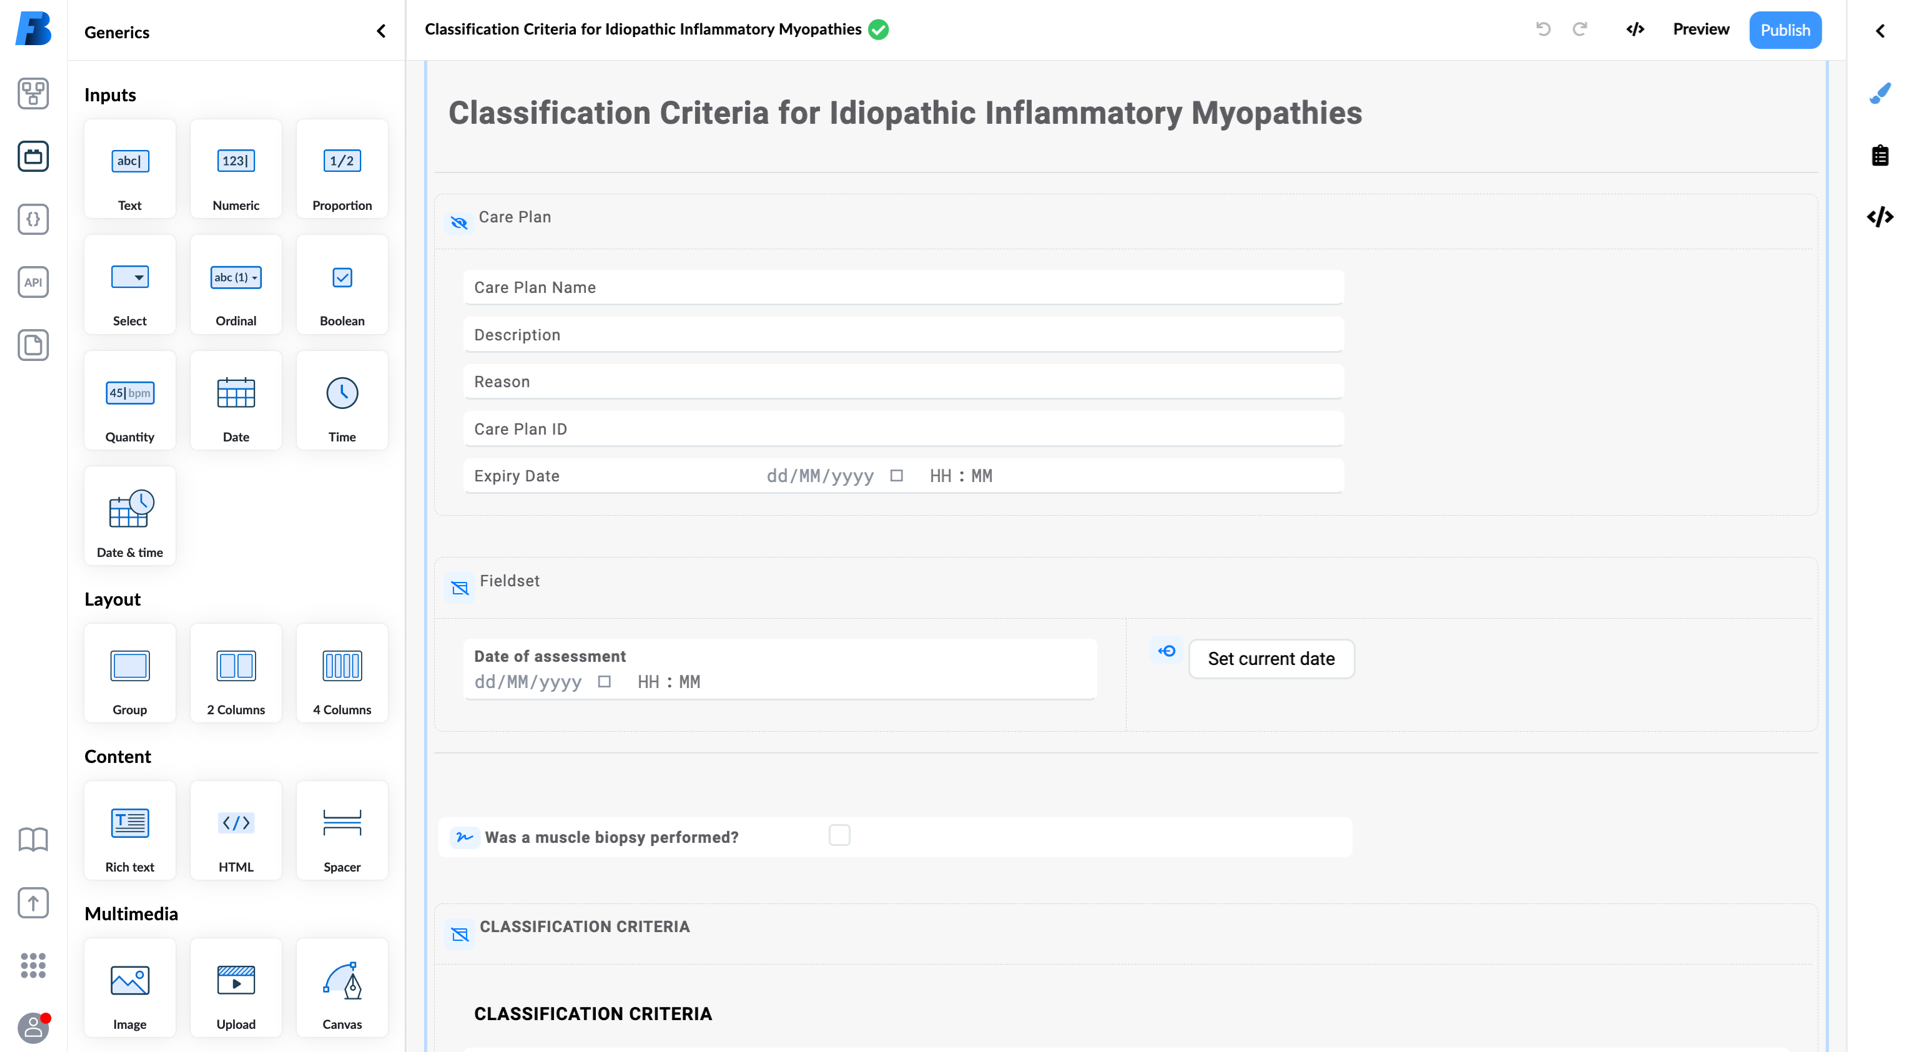Open the user account avatar menu
1912x1052 pixels.
[x=33, y=1027]
